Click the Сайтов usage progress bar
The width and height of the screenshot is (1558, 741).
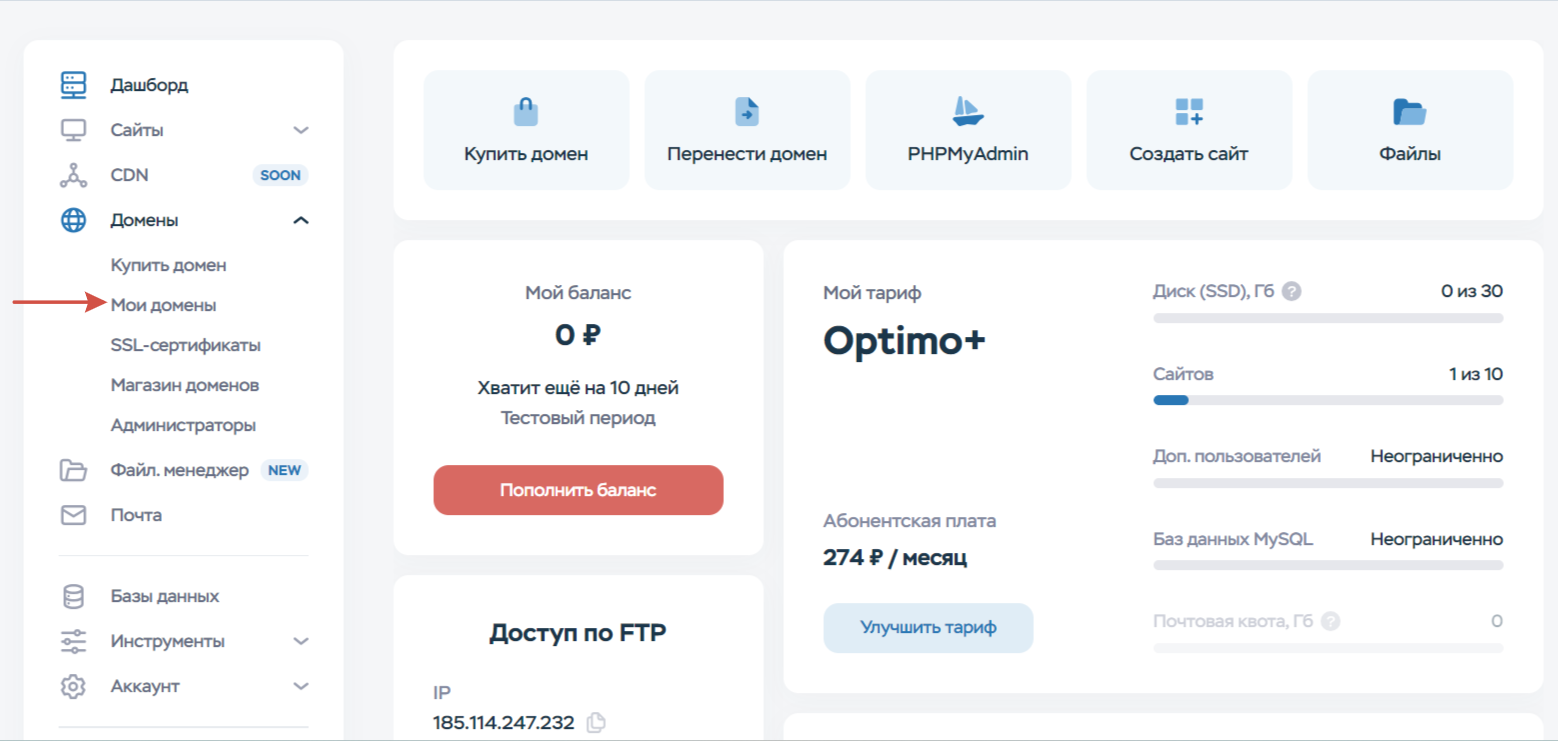pyautogui.click(x=1328, y=400)
